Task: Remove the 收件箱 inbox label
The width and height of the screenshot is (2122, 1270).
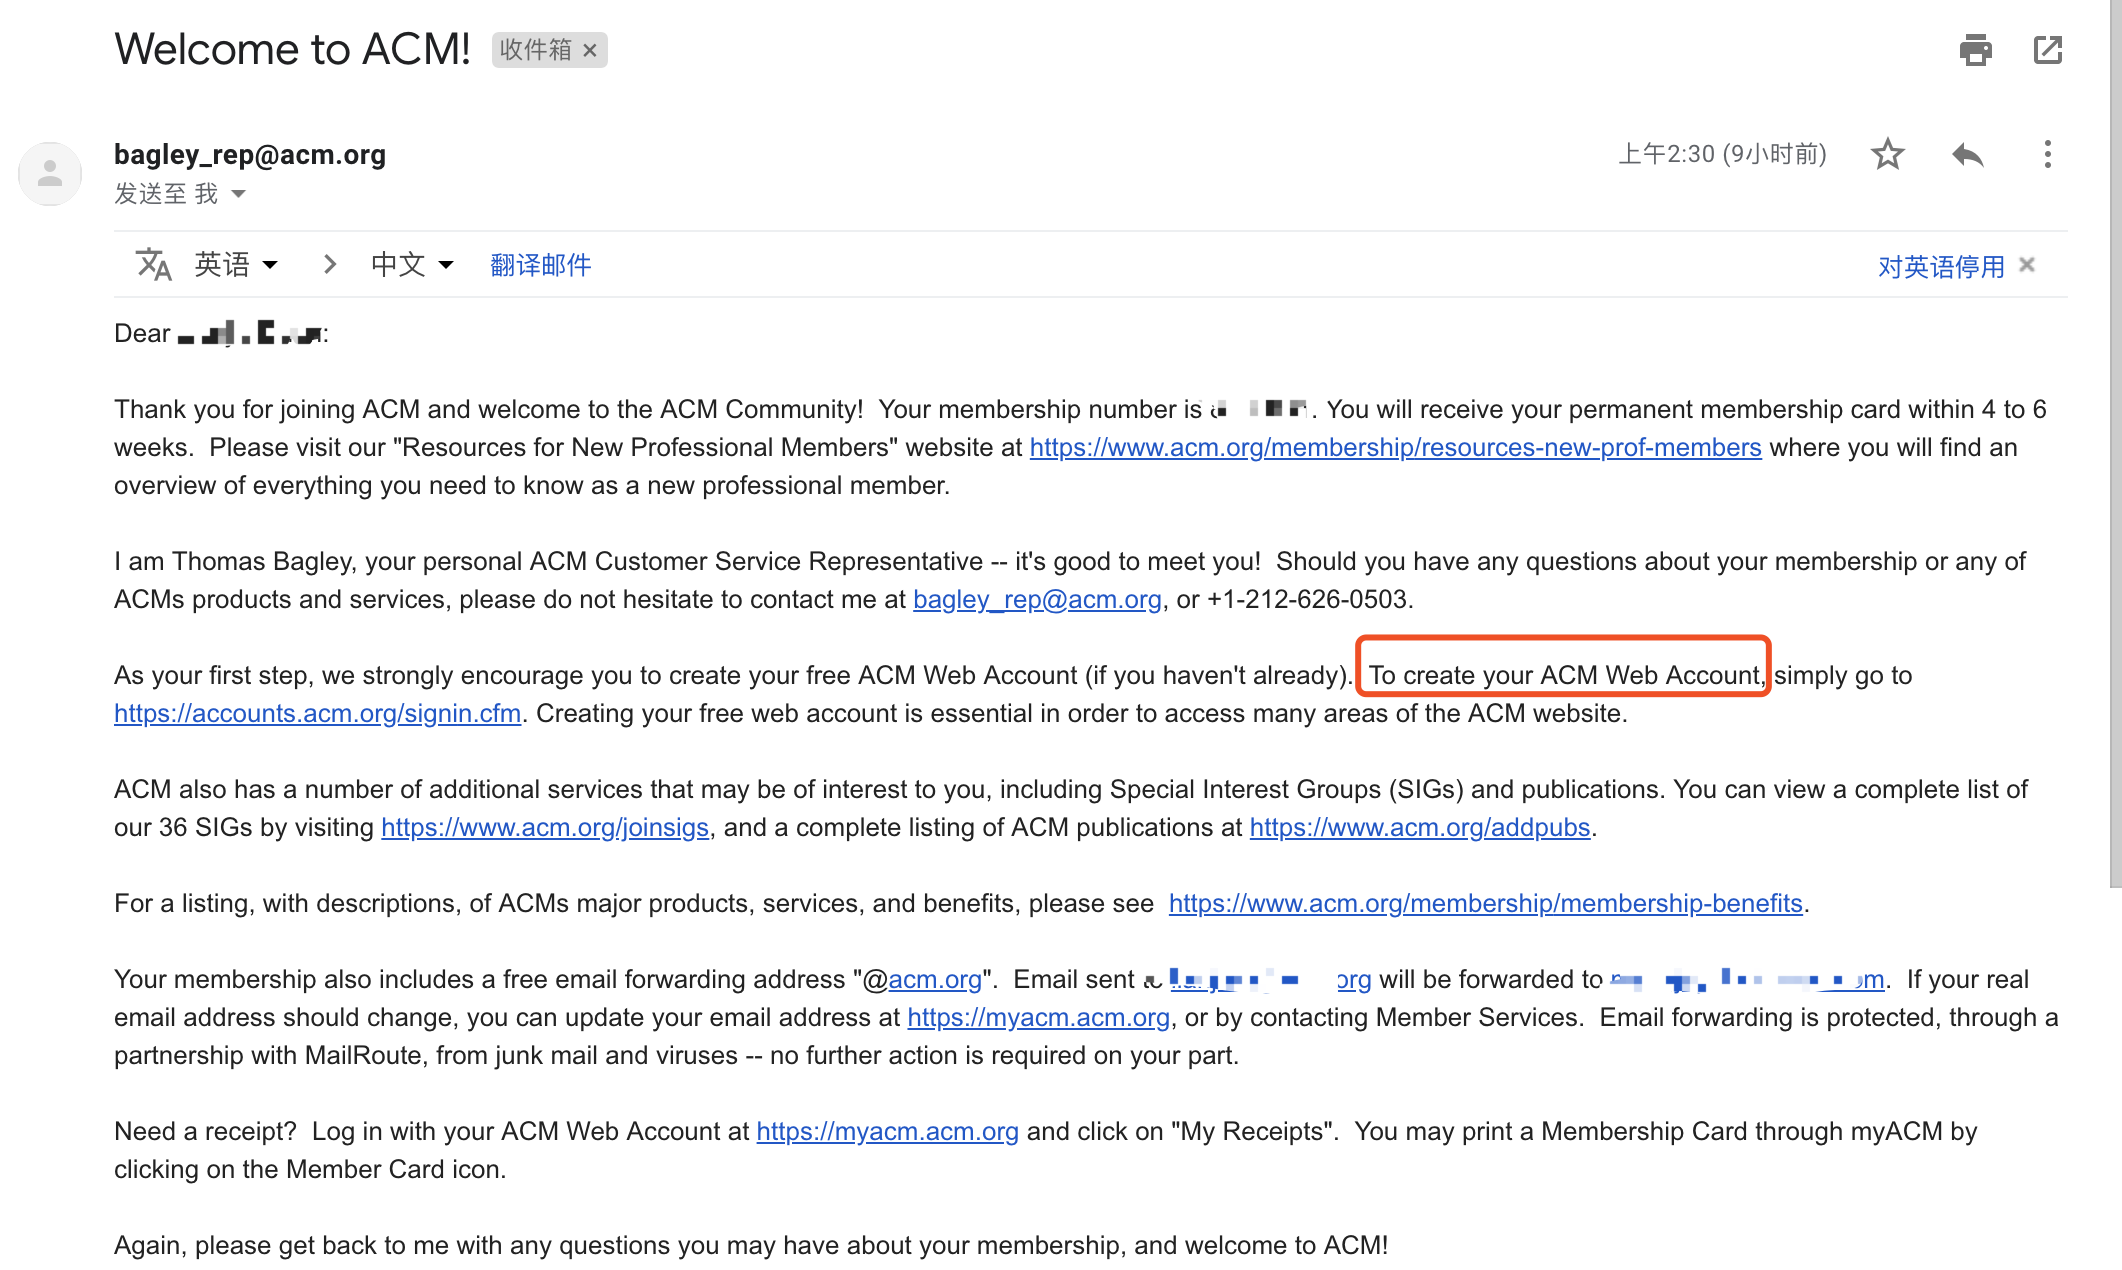Action: point(590,50)
